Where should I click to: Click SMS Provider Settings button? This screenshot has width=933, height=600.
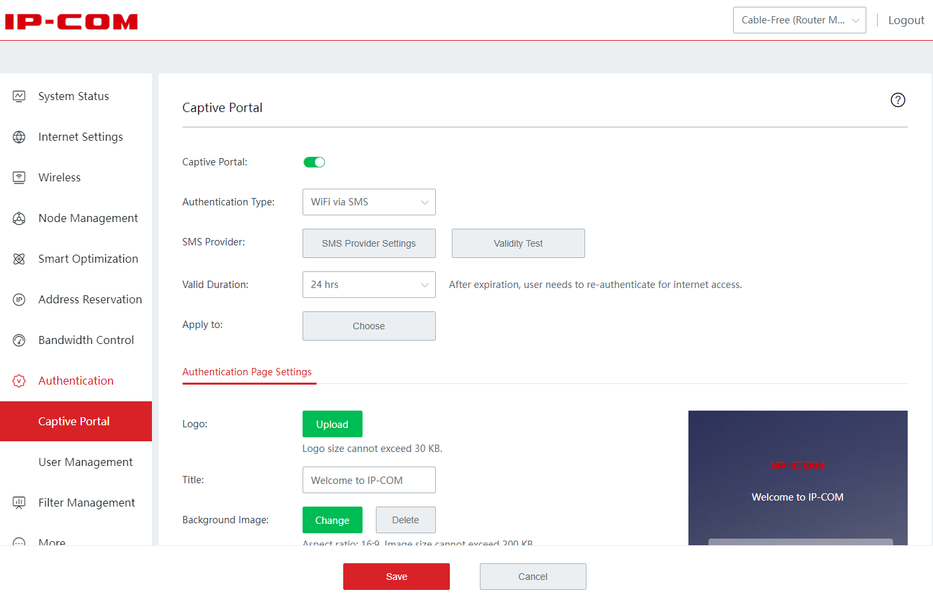click(369, 243)
